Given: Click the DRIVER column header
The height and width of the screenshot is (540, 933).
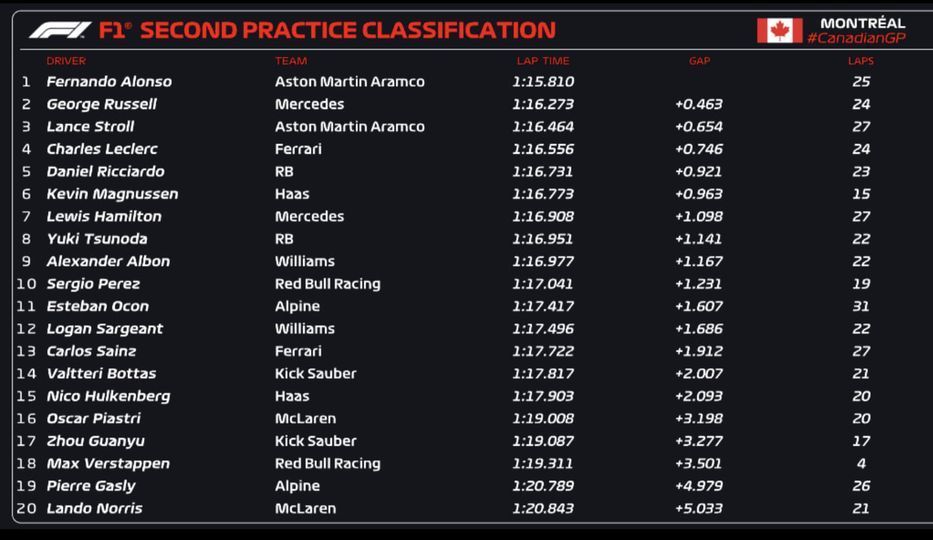Looking at the screenshot, I should [x=66, y=61].
